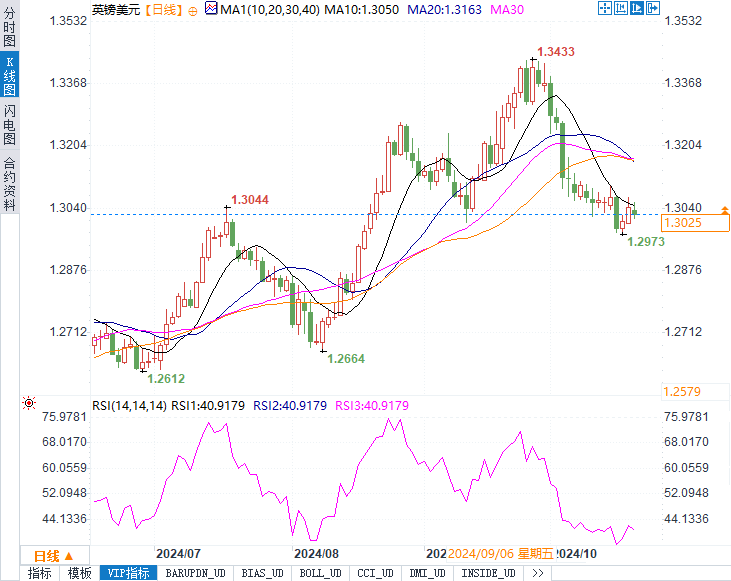Switch to the 闪电图 side tab
This screenshot has width=731, height=581.
click(9, 124)
